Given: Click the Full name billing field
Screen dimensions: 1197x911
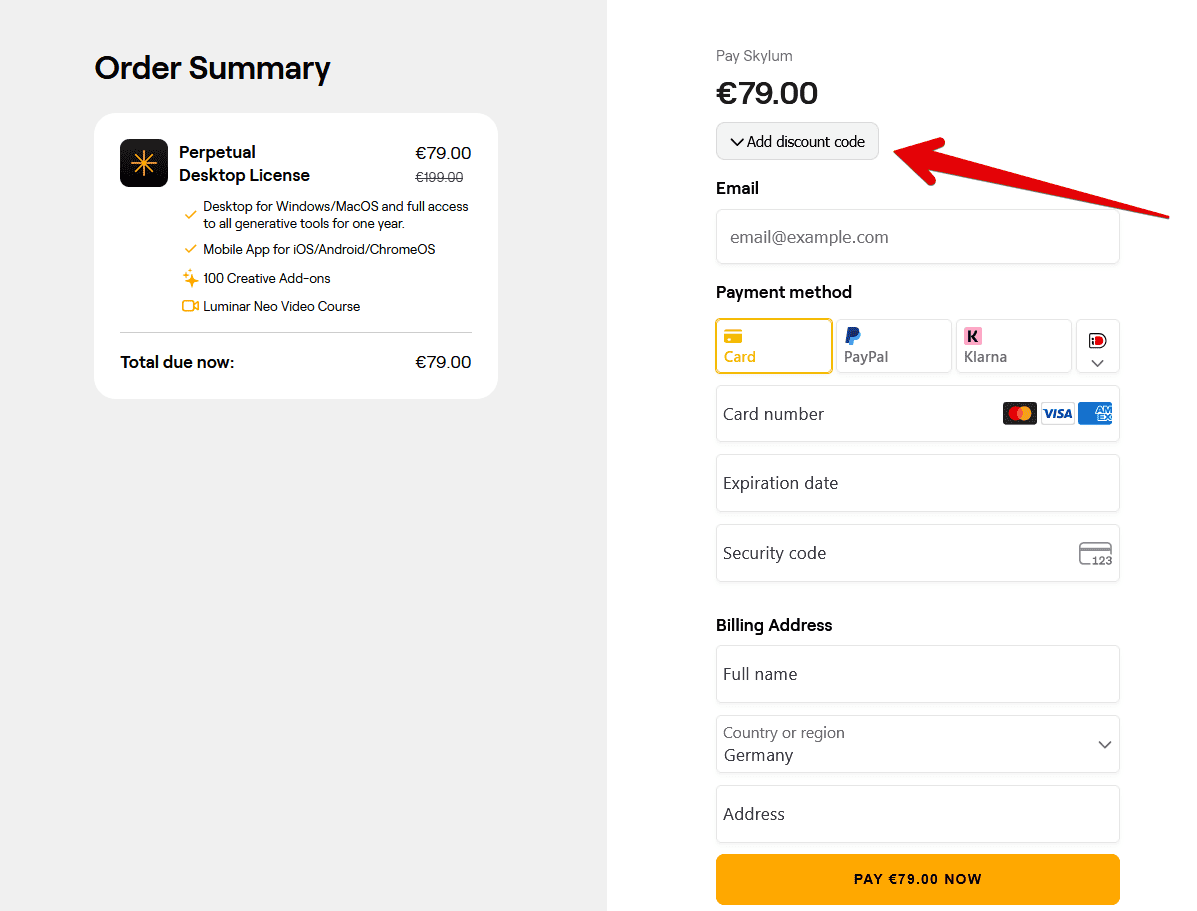Looking at the screenshot, I should tap(917, 674).
